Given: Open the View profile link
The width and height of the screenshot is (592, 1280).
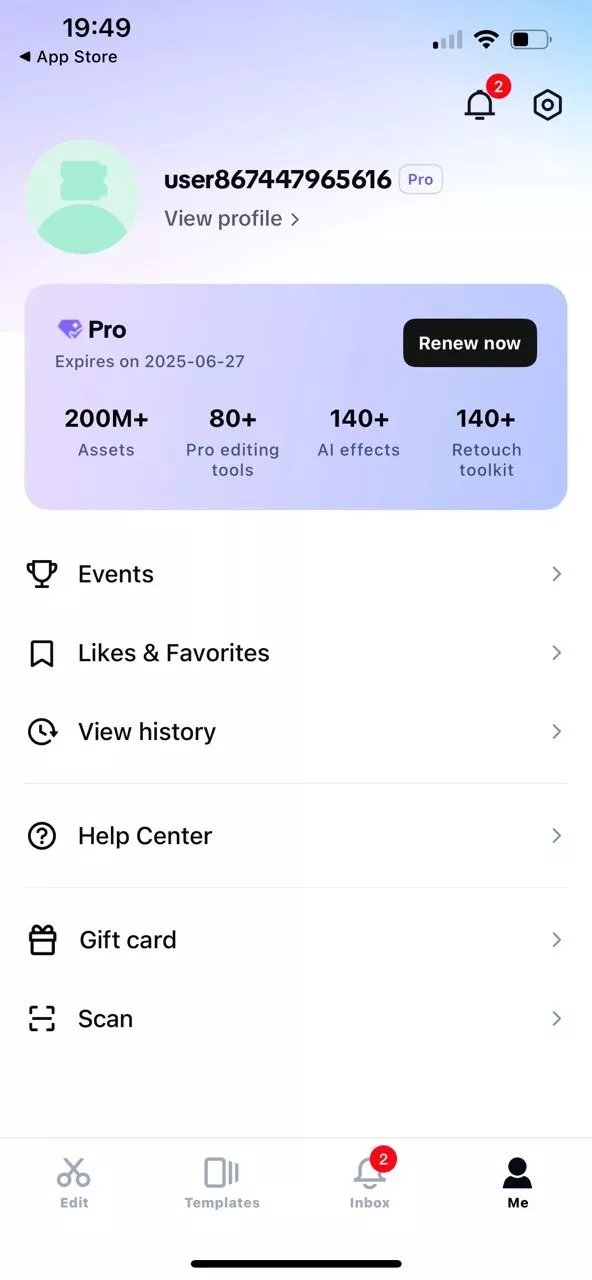Looking at the screenshot, I should coord(232,218).
